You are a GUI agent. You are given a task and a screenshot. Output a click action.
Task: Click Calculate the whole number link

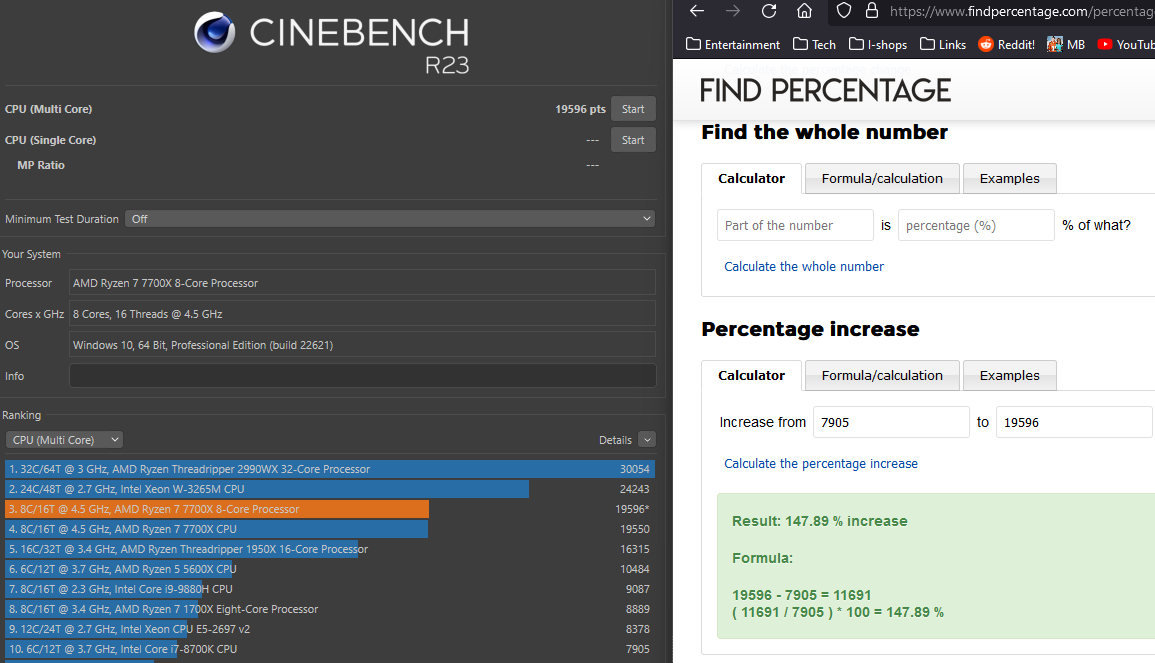804,267
